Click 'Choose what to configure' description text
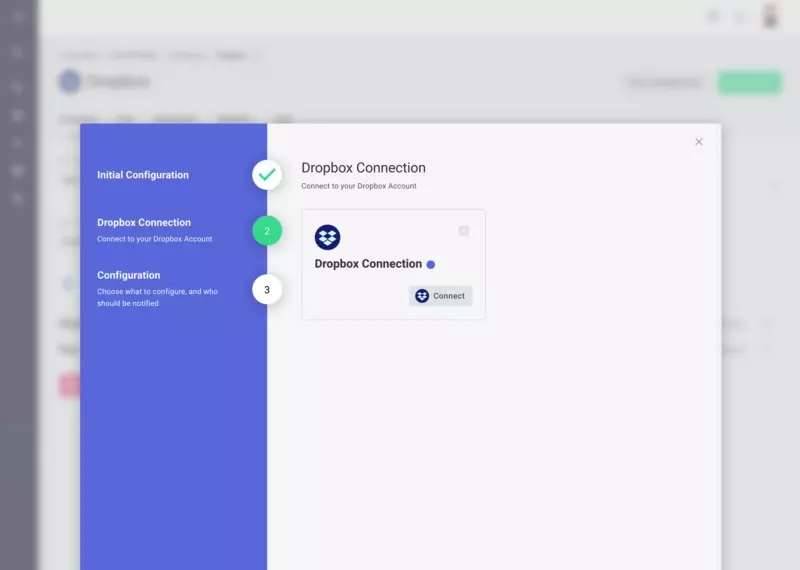This screenshot has height=570, width=800. pyautogui.click(x=157, y=297)
